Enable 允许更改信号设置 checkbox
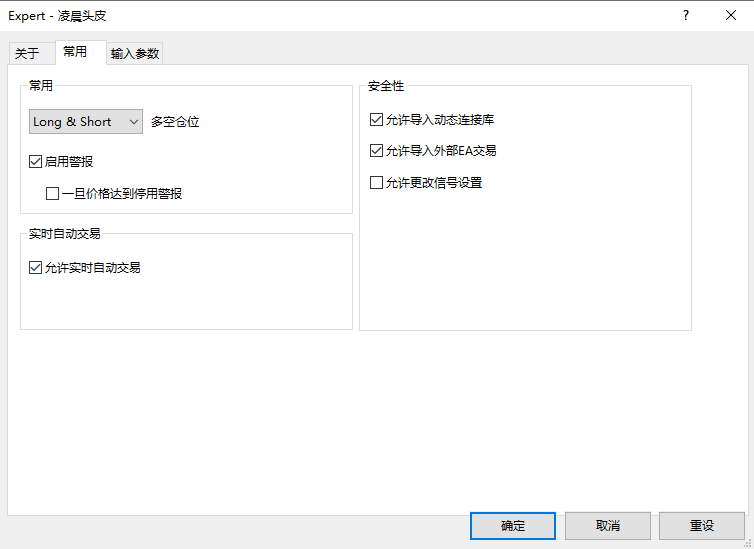This screenshot has width=754, height=549. 377,183
